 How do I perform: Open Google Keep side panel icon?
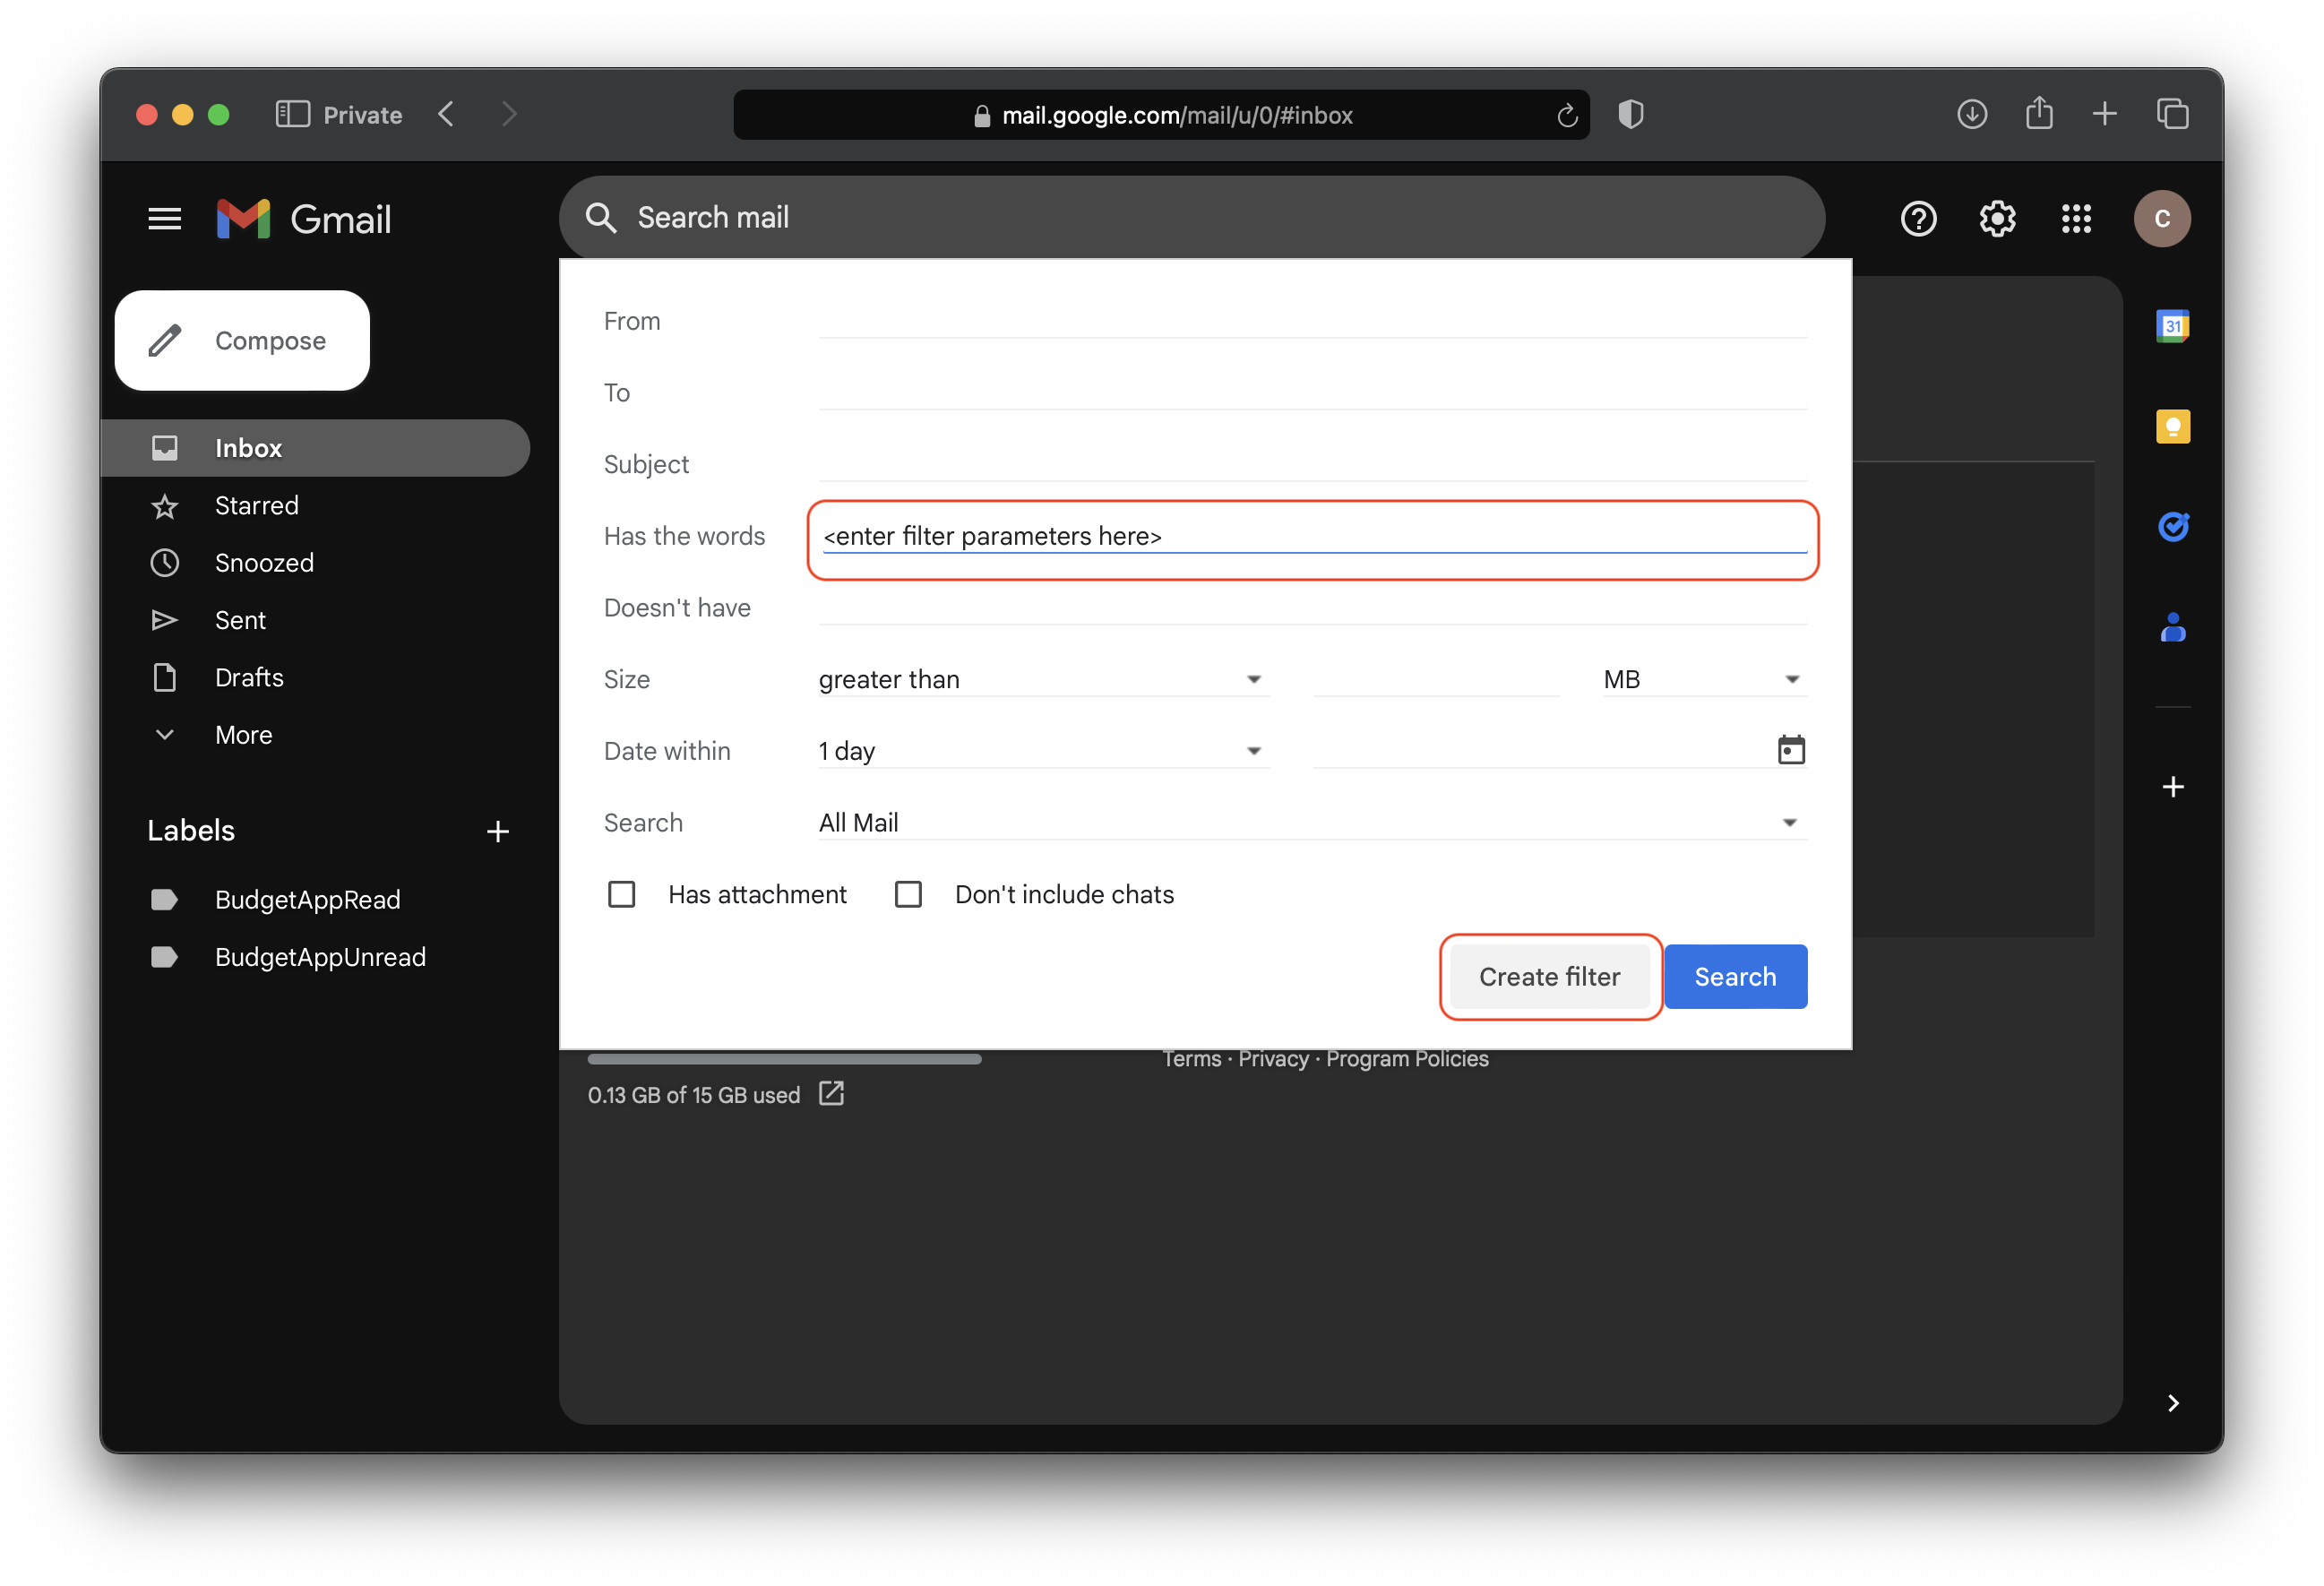coord(2172,427)
